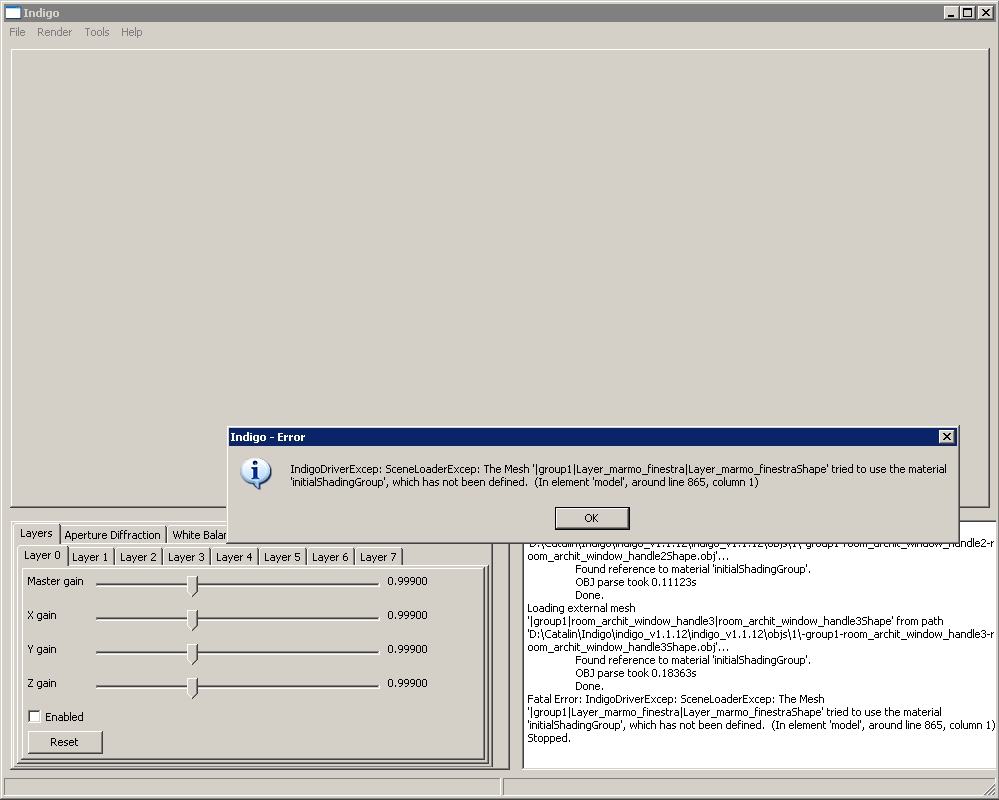Click the Indigo app icon in title bar

tap(12, 13)
